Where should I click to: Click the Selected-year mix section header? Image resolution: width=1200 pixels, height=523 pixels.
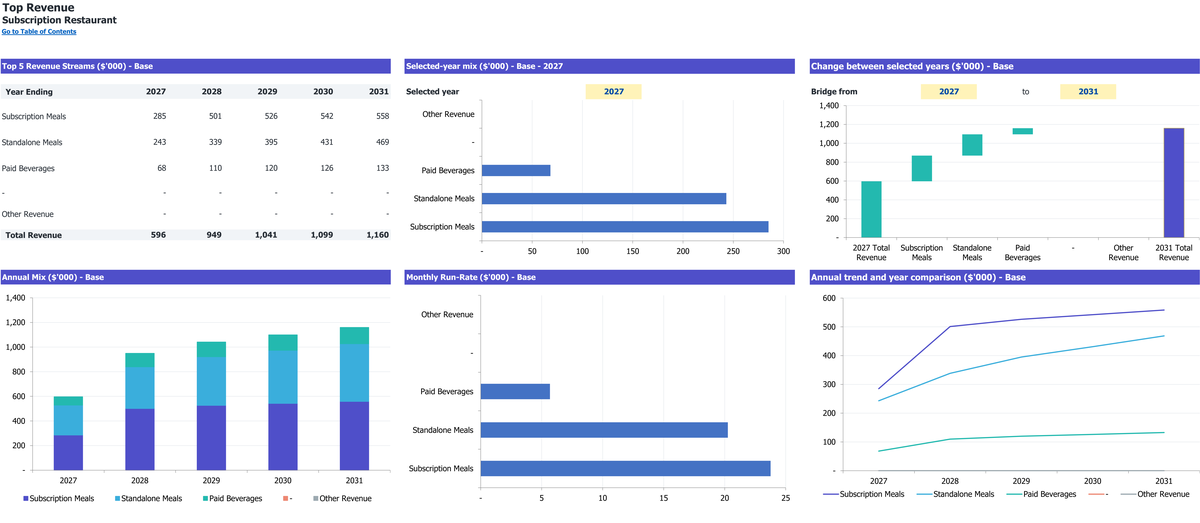(x=599, y=66)
